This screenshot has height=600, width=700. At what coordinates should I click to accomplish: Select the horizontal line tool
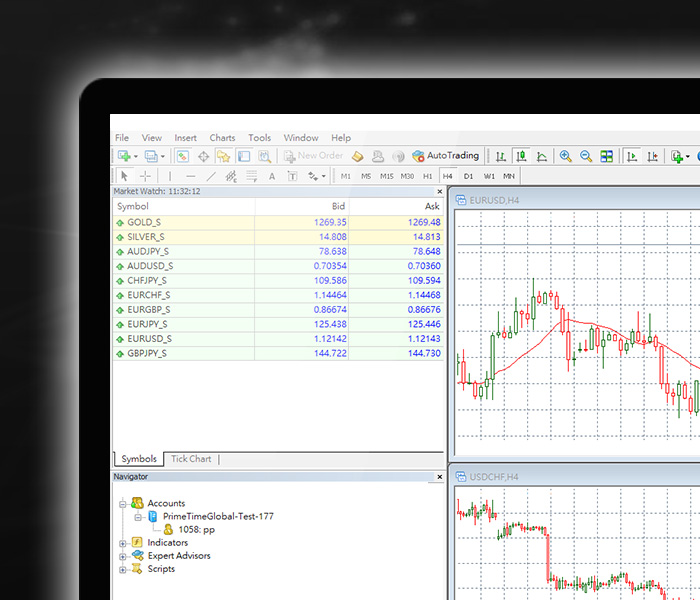click(191, 176)
